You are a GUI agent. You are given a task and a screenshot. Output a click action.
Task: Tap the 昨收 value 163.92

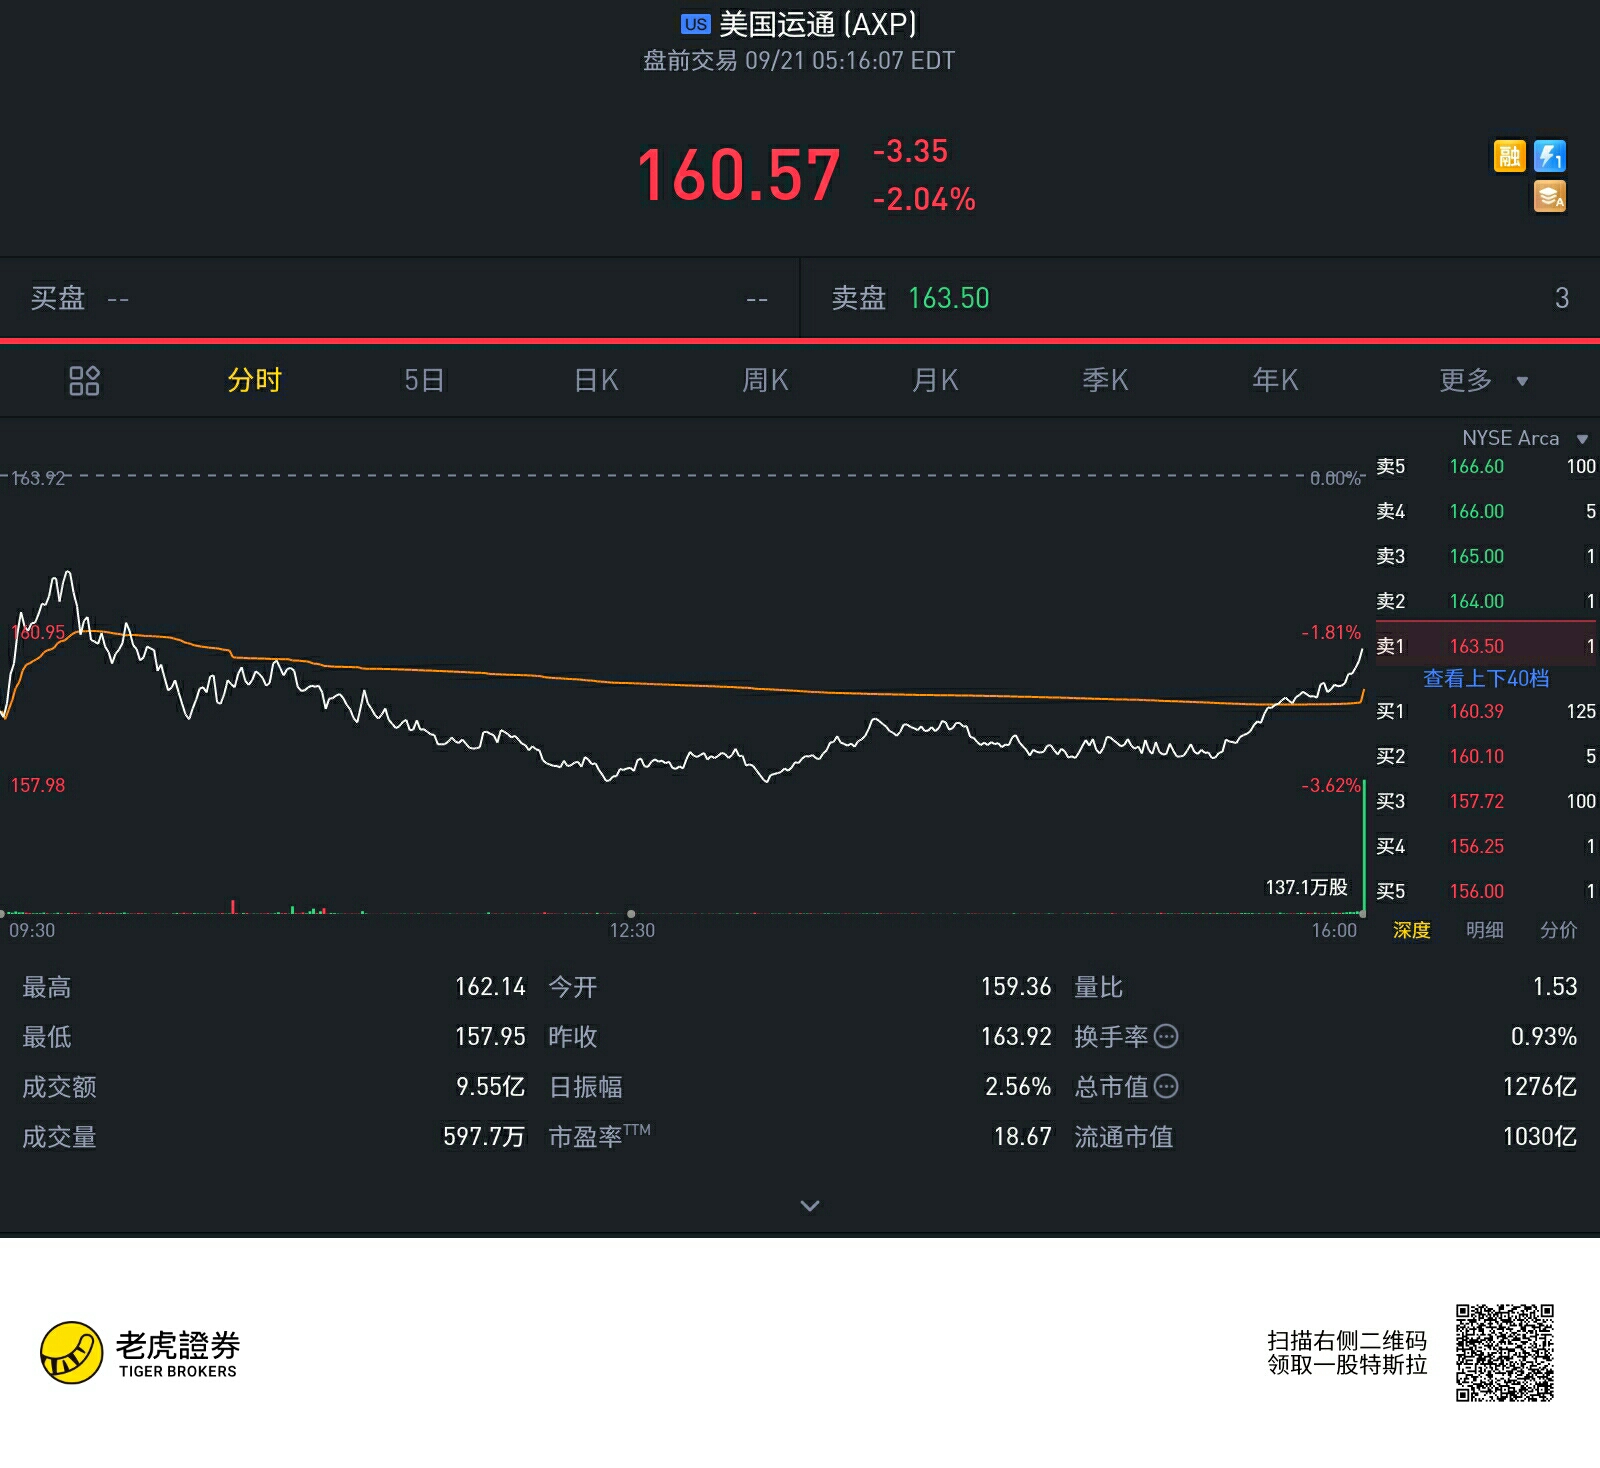[x=1016, y=1037]
